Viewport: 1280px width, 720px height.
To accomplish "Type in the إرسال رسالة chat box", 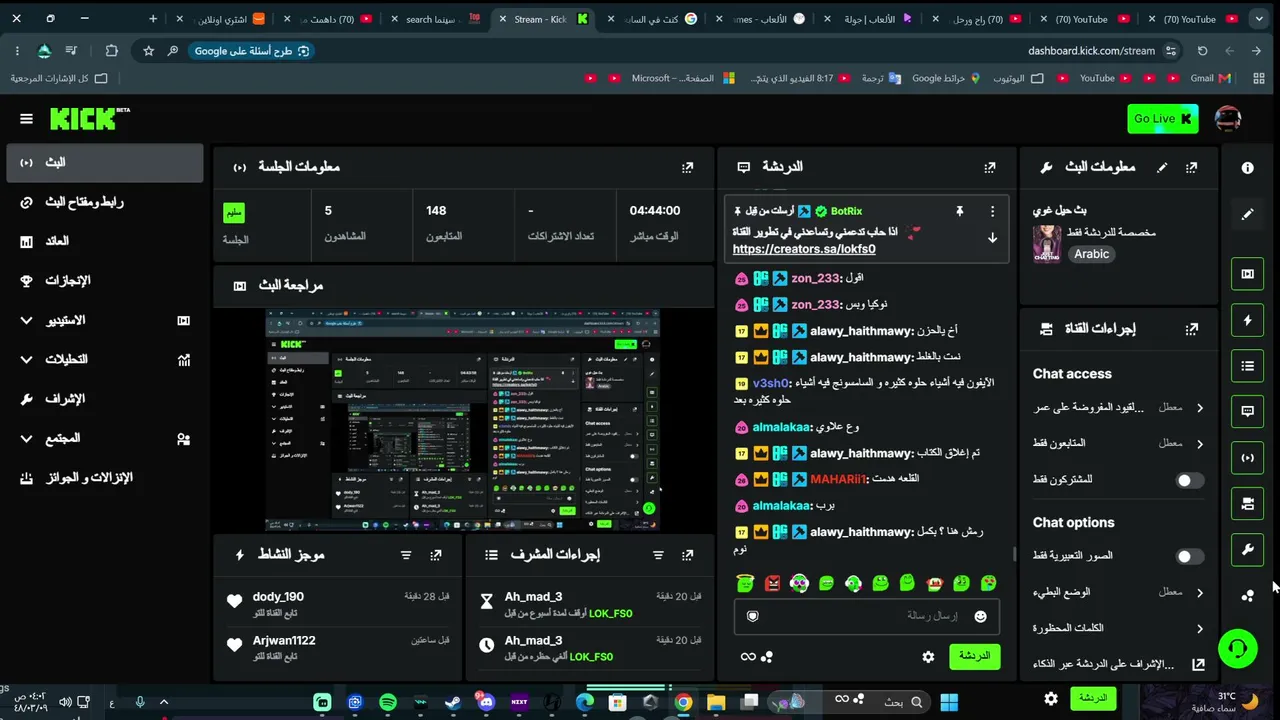I will coord(866,616).
